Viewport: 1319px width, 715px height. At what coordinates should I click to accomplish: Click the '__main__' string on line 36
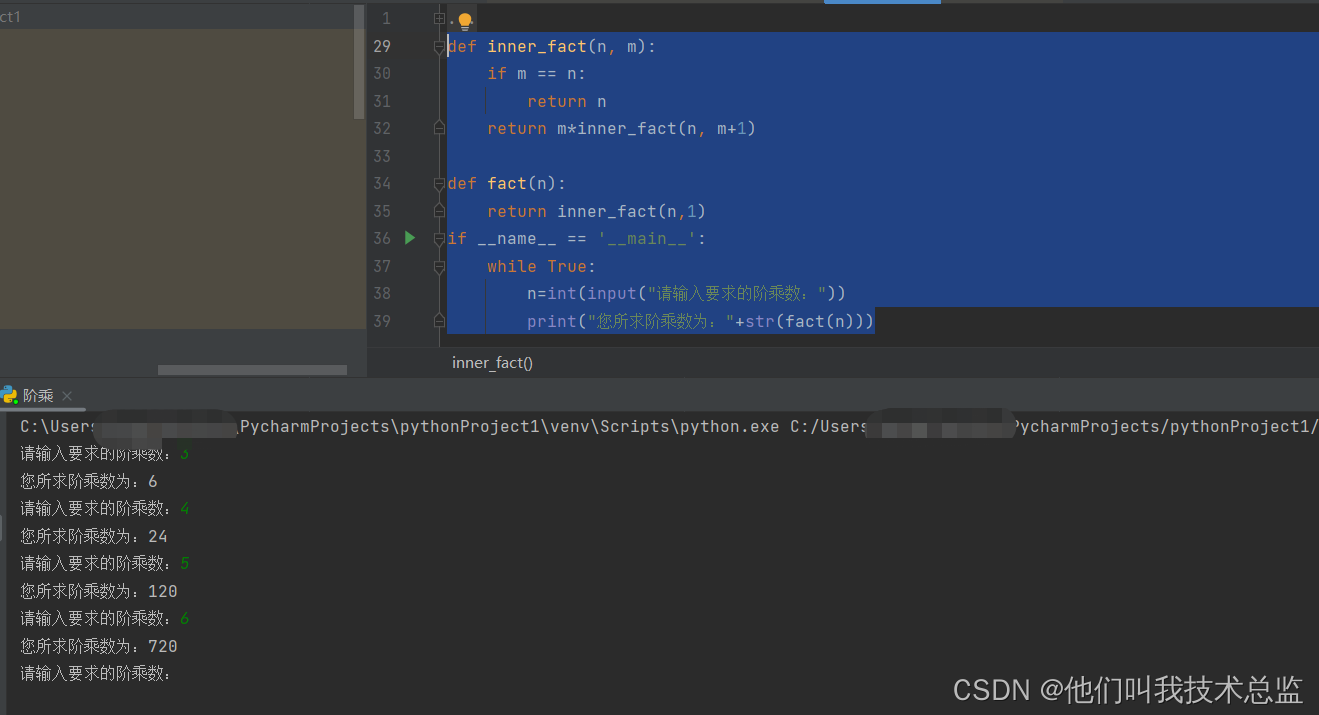[646, 238]
